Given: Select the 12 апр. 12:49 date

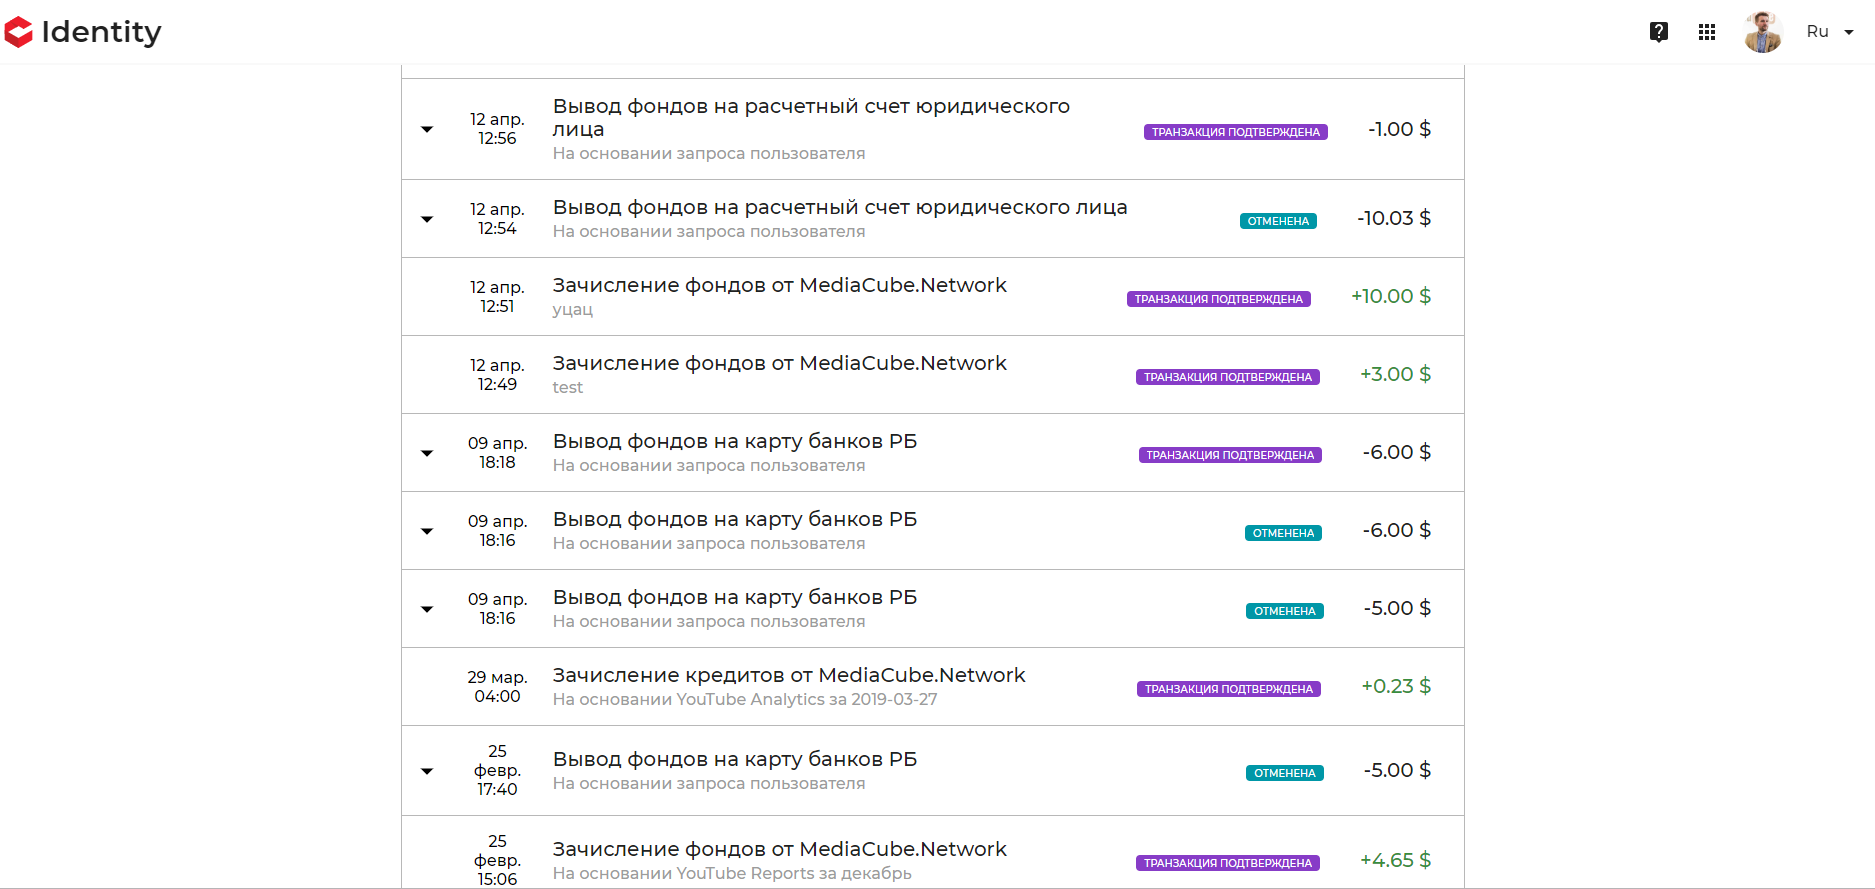Looking at the screenshot, I should click(x=497, y=375).
